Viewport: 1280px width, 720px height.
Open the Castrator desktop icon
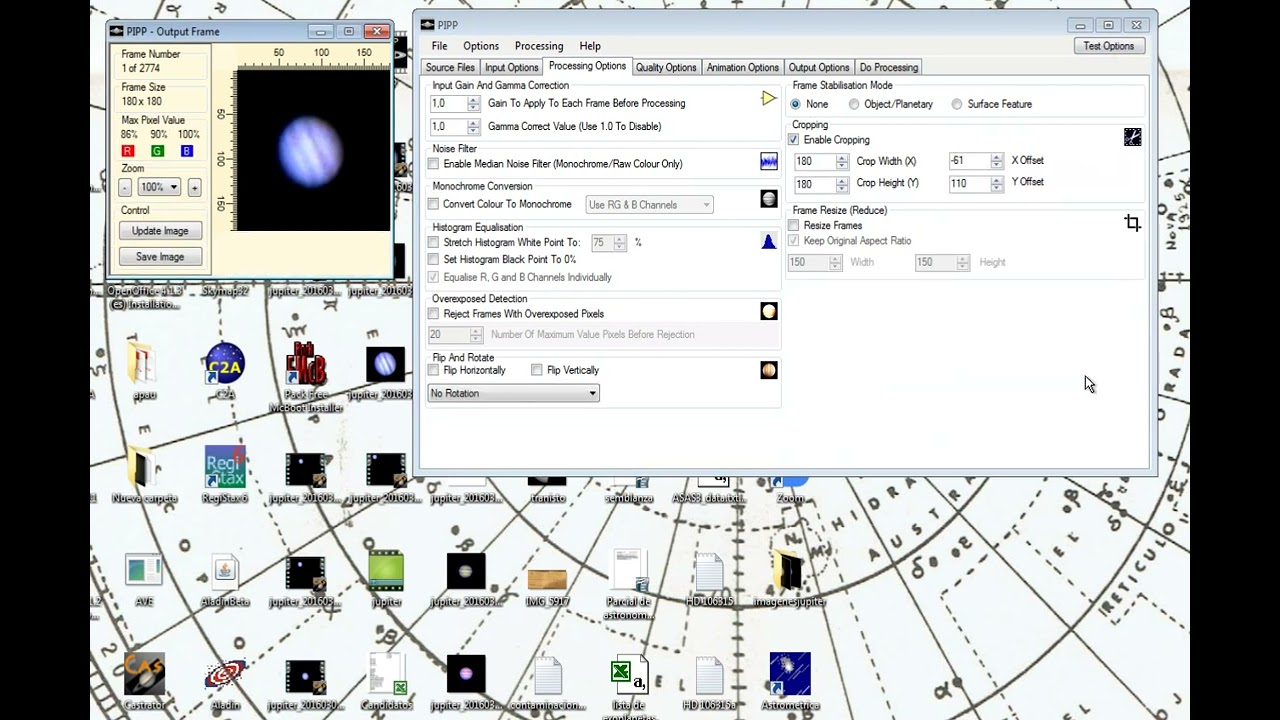144,682
